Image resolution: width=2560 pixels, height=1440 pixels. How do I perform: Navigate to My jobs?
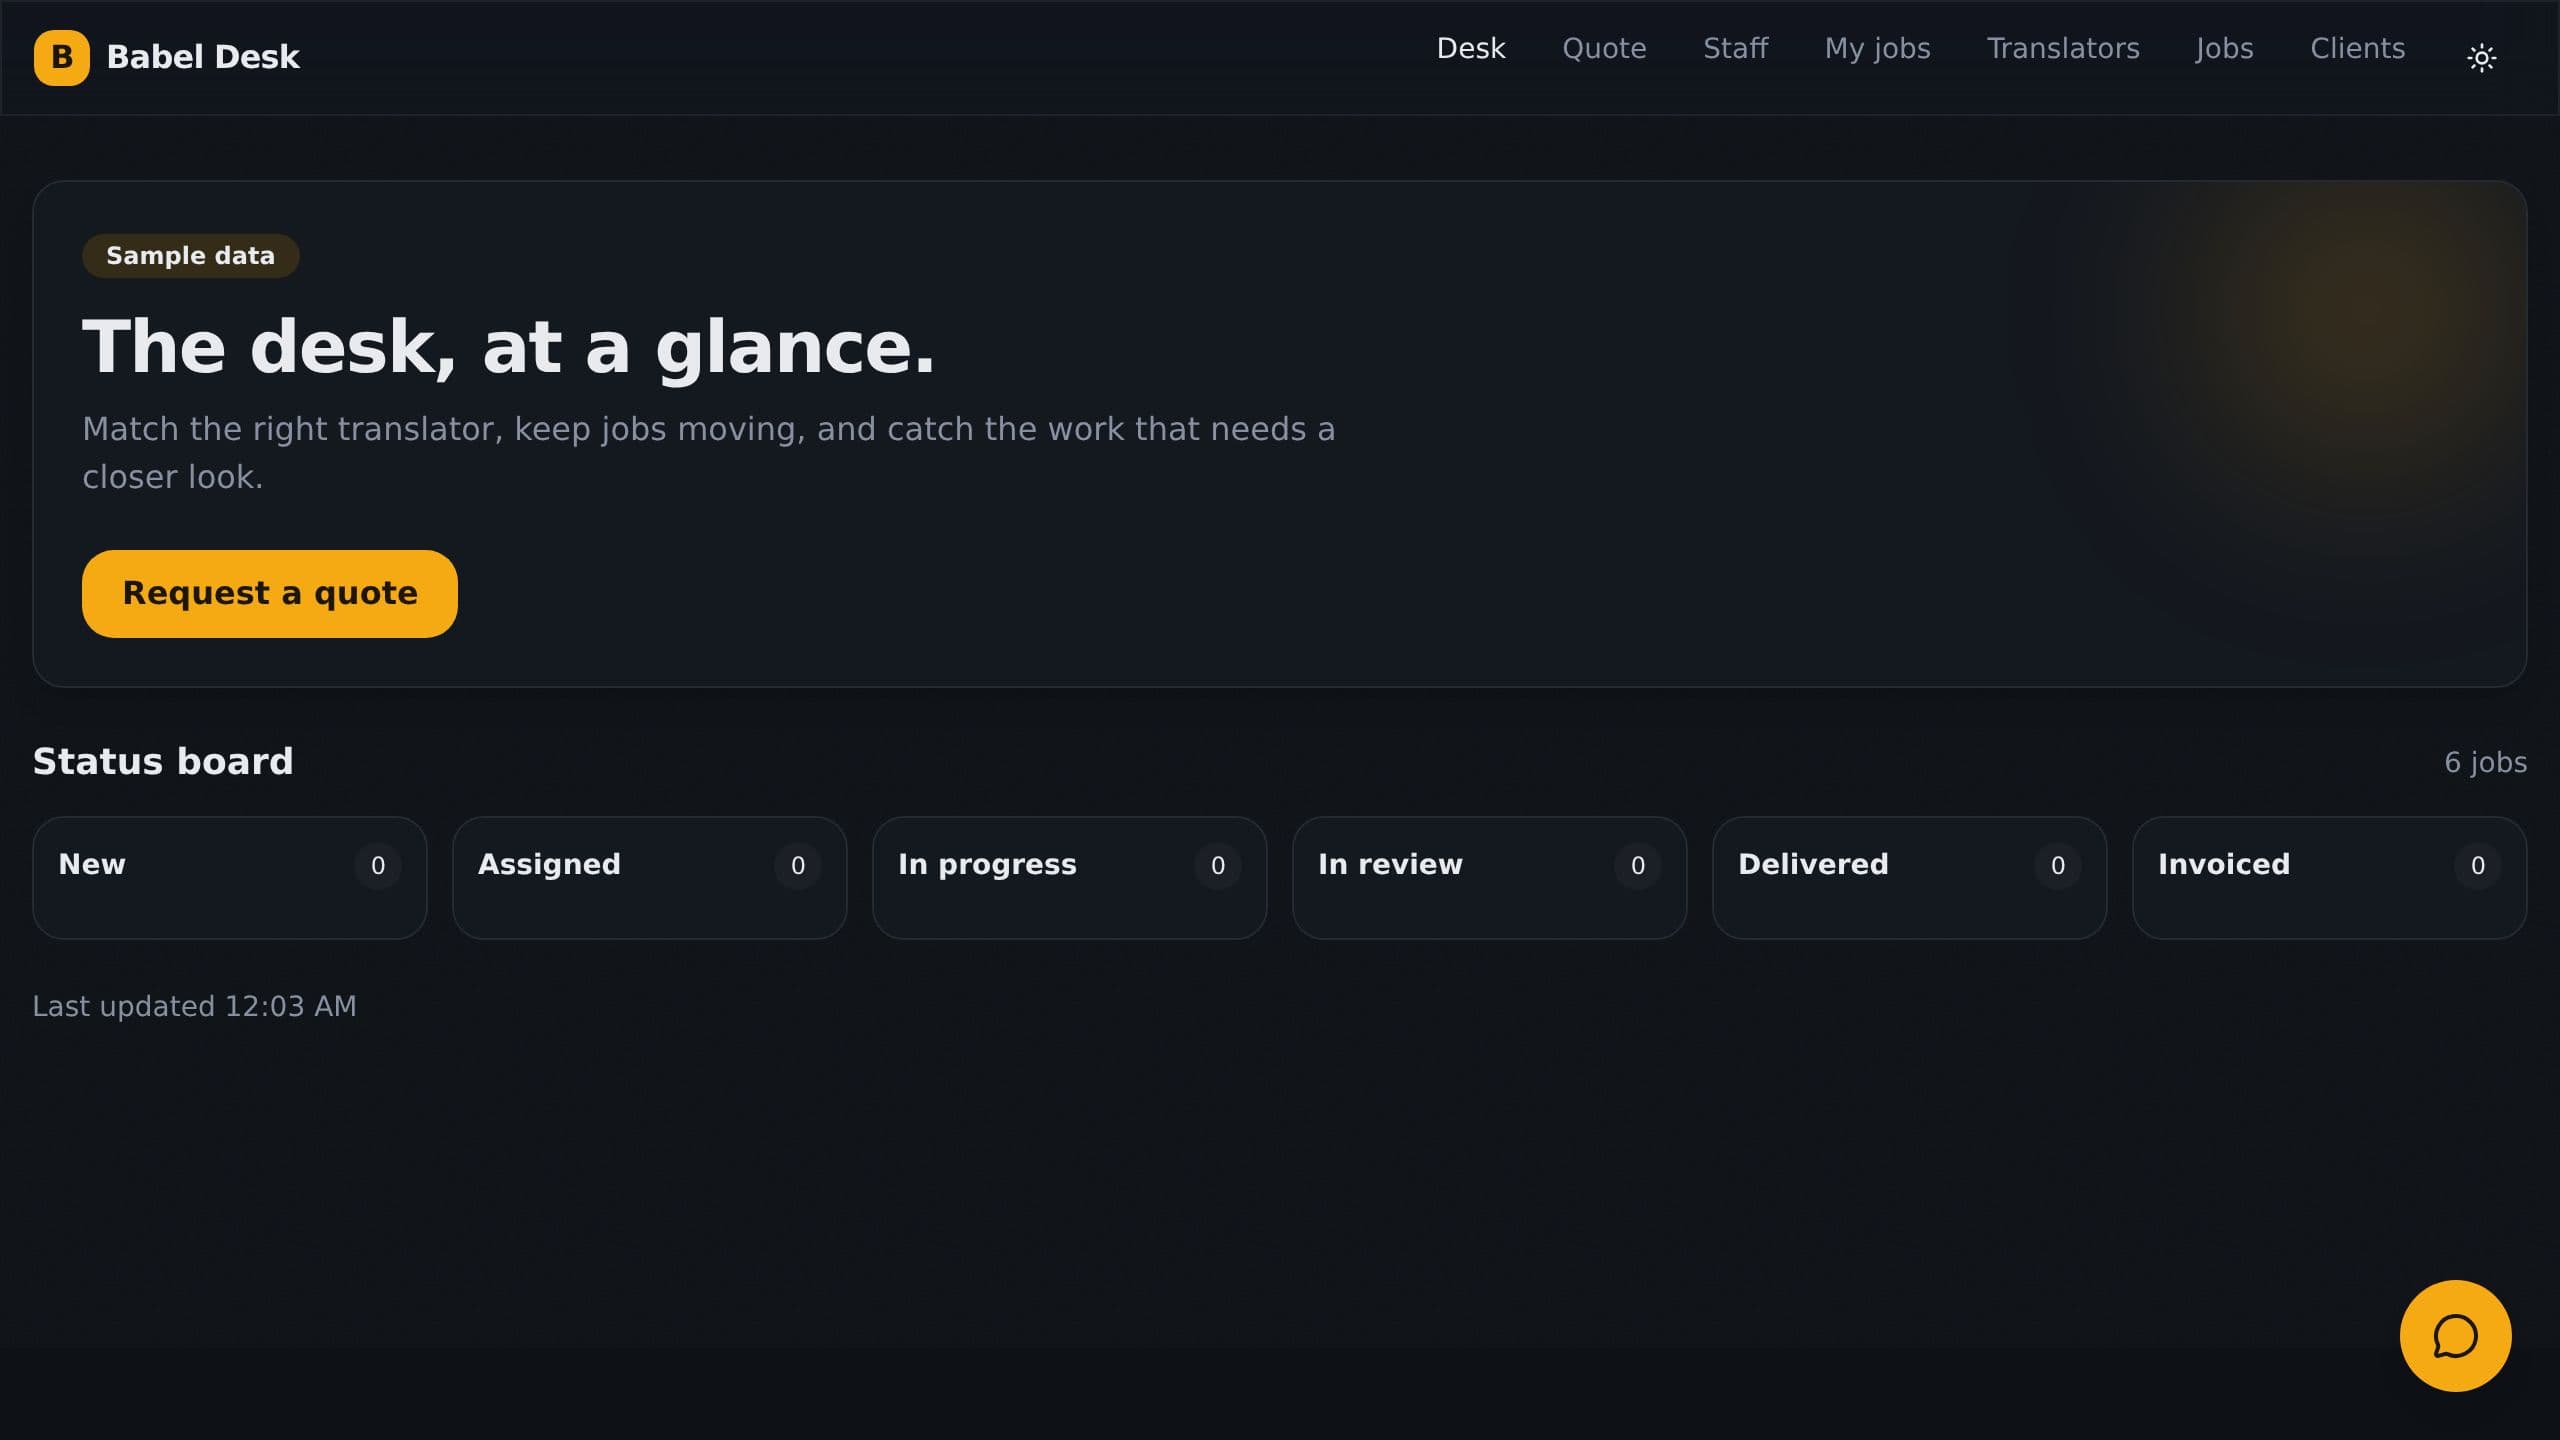tap(1877, 48)
